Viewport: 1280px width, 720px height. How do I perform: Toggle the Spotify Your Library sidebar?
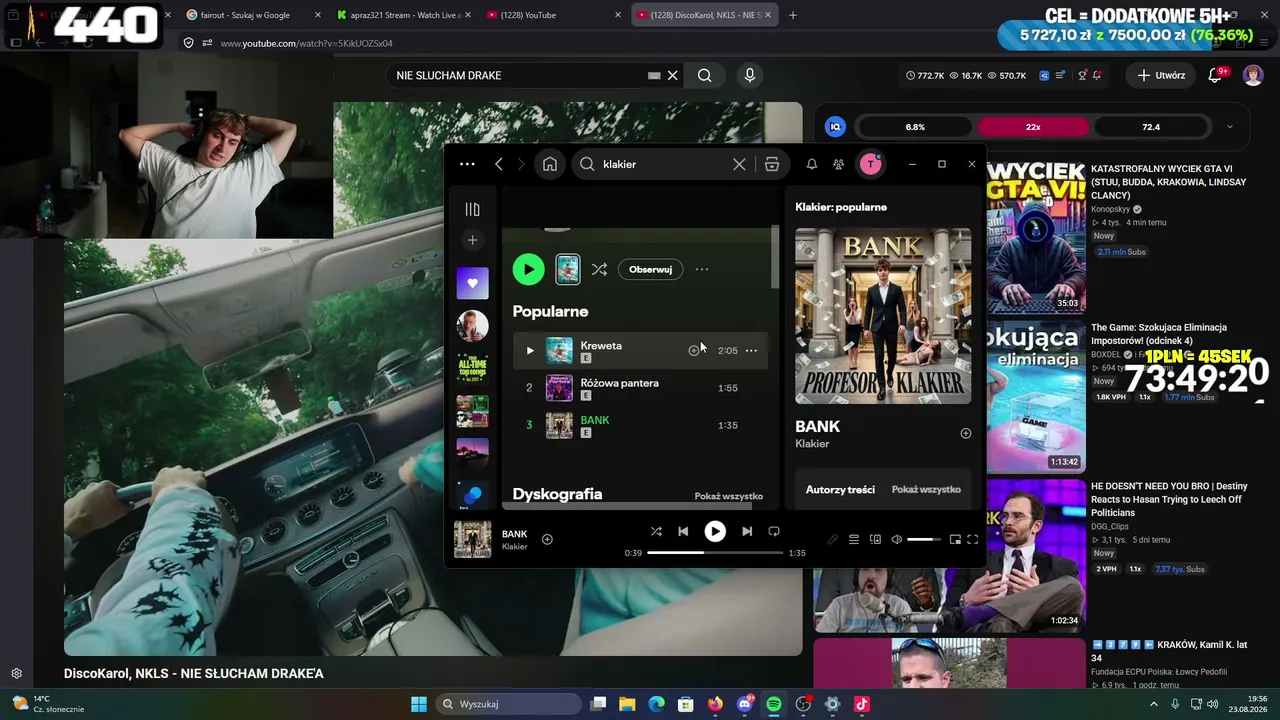coord(473,209)
